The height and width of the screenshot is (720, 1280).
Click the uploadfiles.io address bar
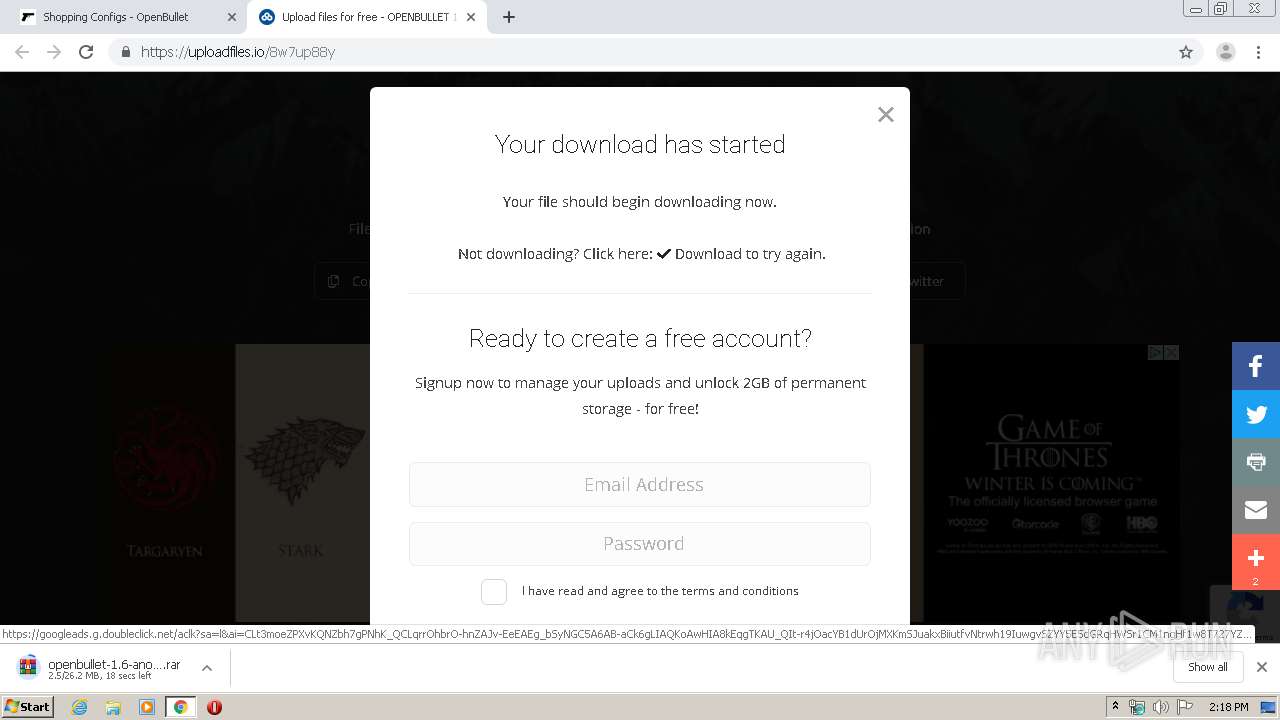click(640, 52)
